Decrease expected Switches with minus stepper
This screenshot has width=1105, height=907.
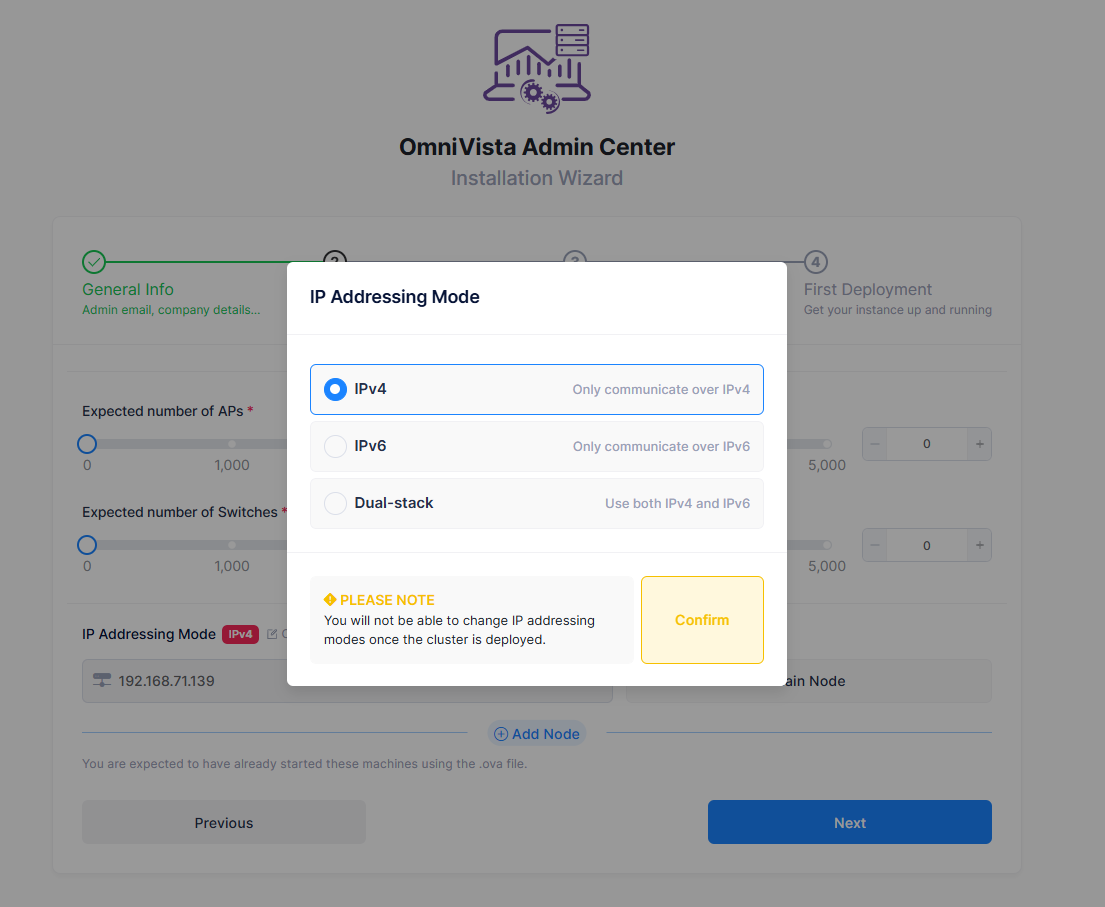875,545
